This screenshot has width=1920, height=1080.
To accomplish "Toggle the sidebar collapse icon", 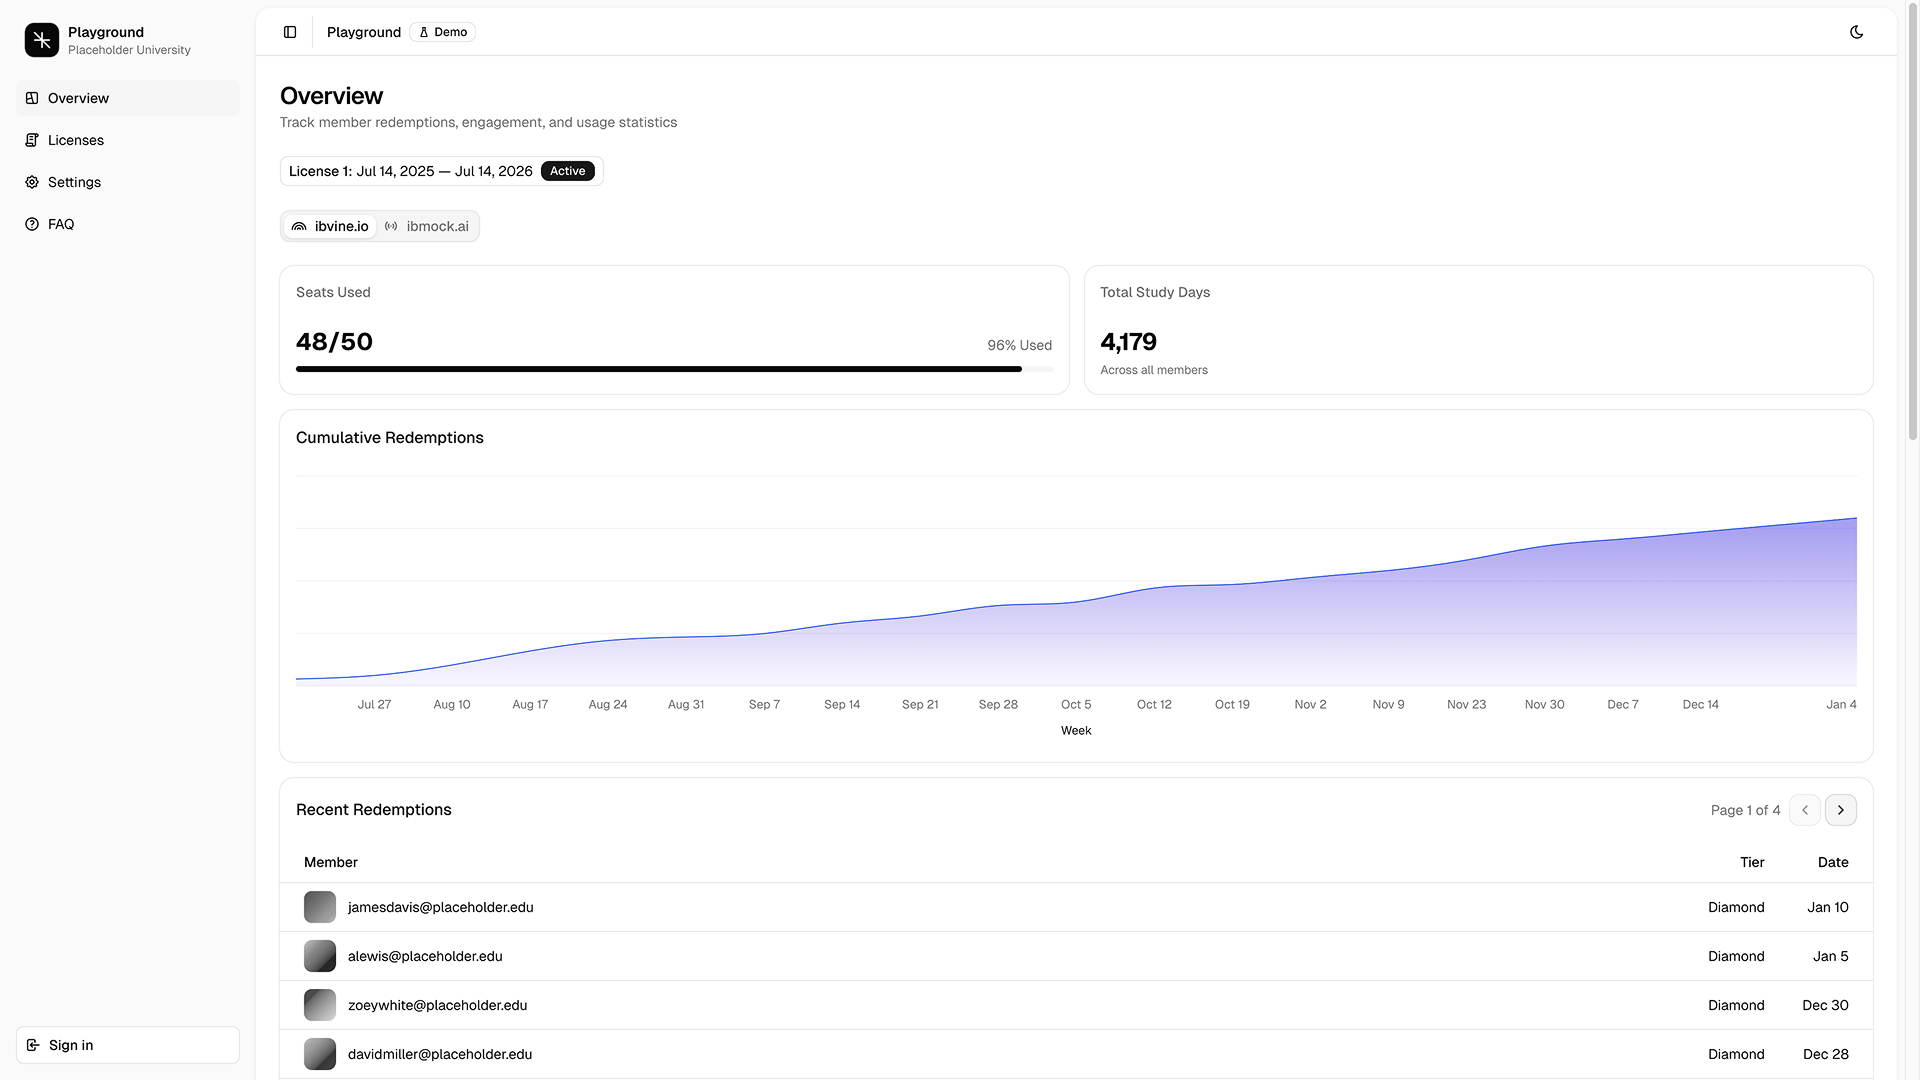I will 289,32.
